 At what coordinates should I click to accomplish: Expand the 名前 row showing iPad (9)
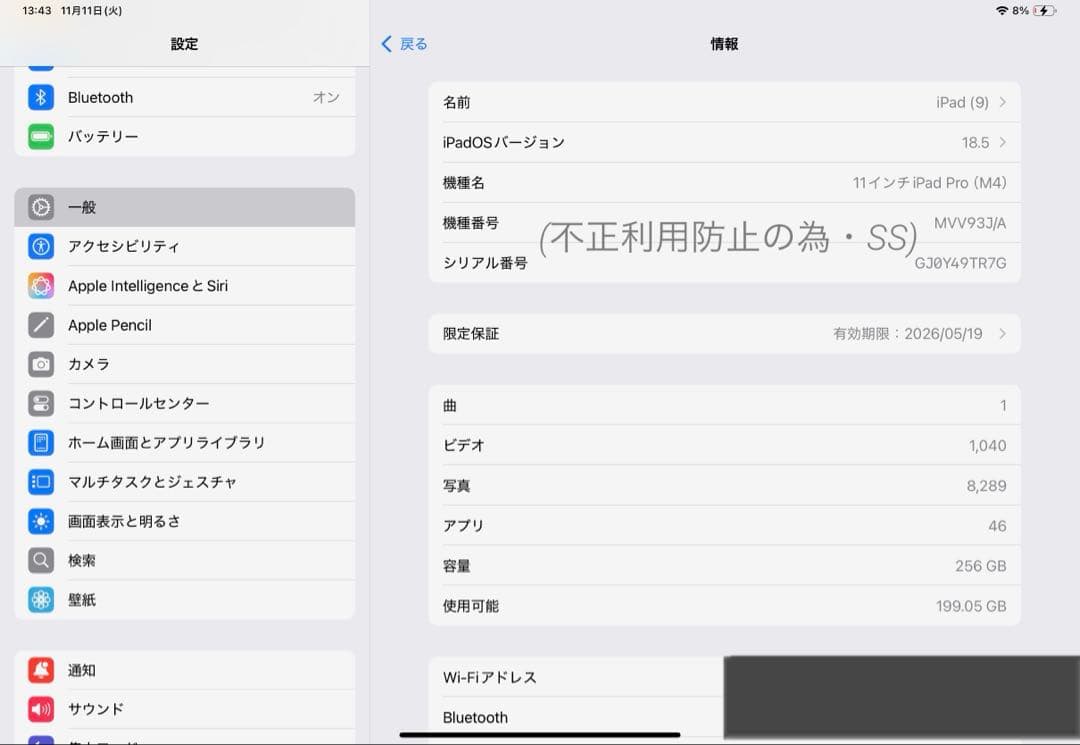(725, 102)
